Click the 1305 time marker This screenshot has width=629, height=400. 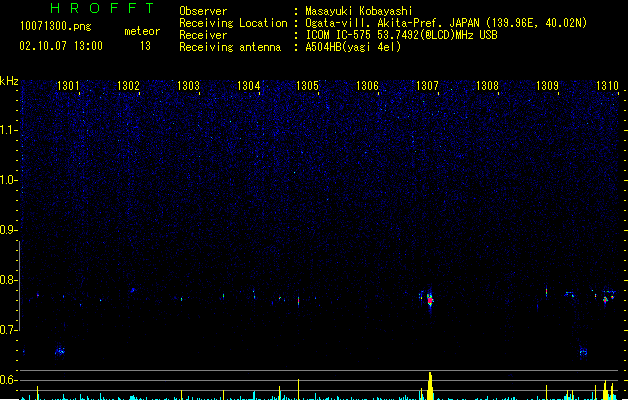(307, 86)
